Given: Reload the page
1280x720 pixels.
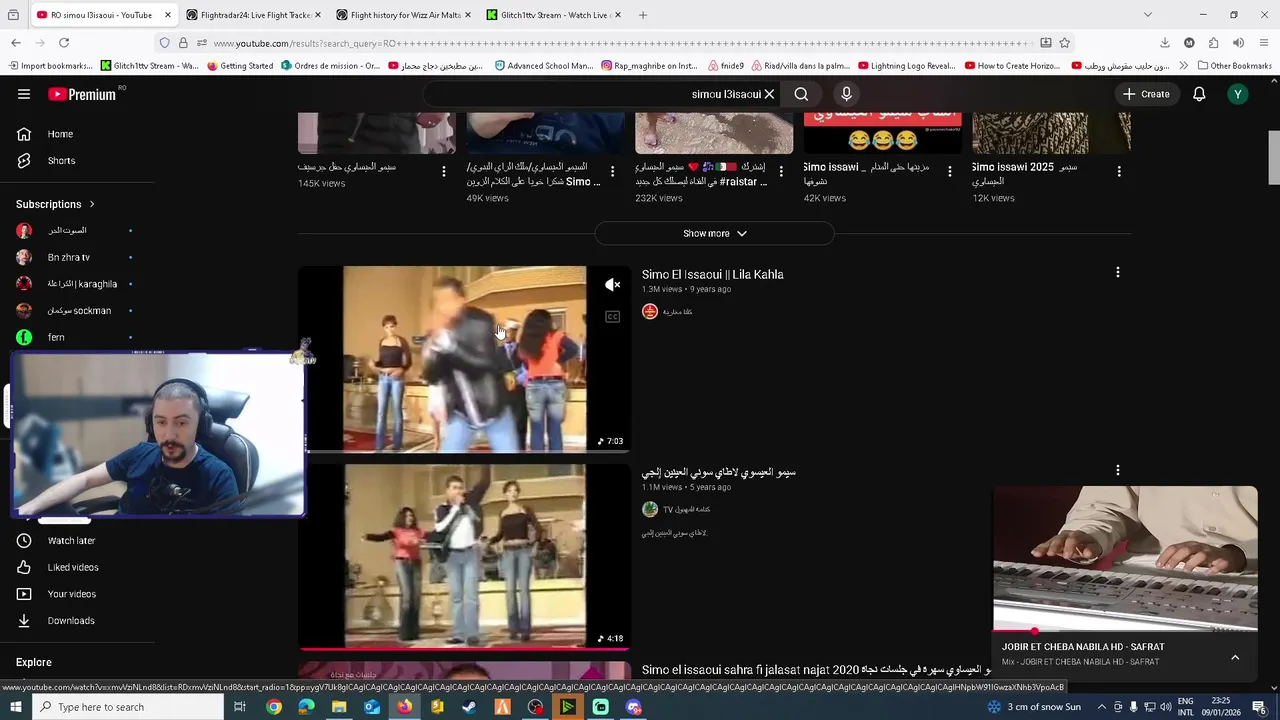Looking at the screenshot, I should point(64,43).
